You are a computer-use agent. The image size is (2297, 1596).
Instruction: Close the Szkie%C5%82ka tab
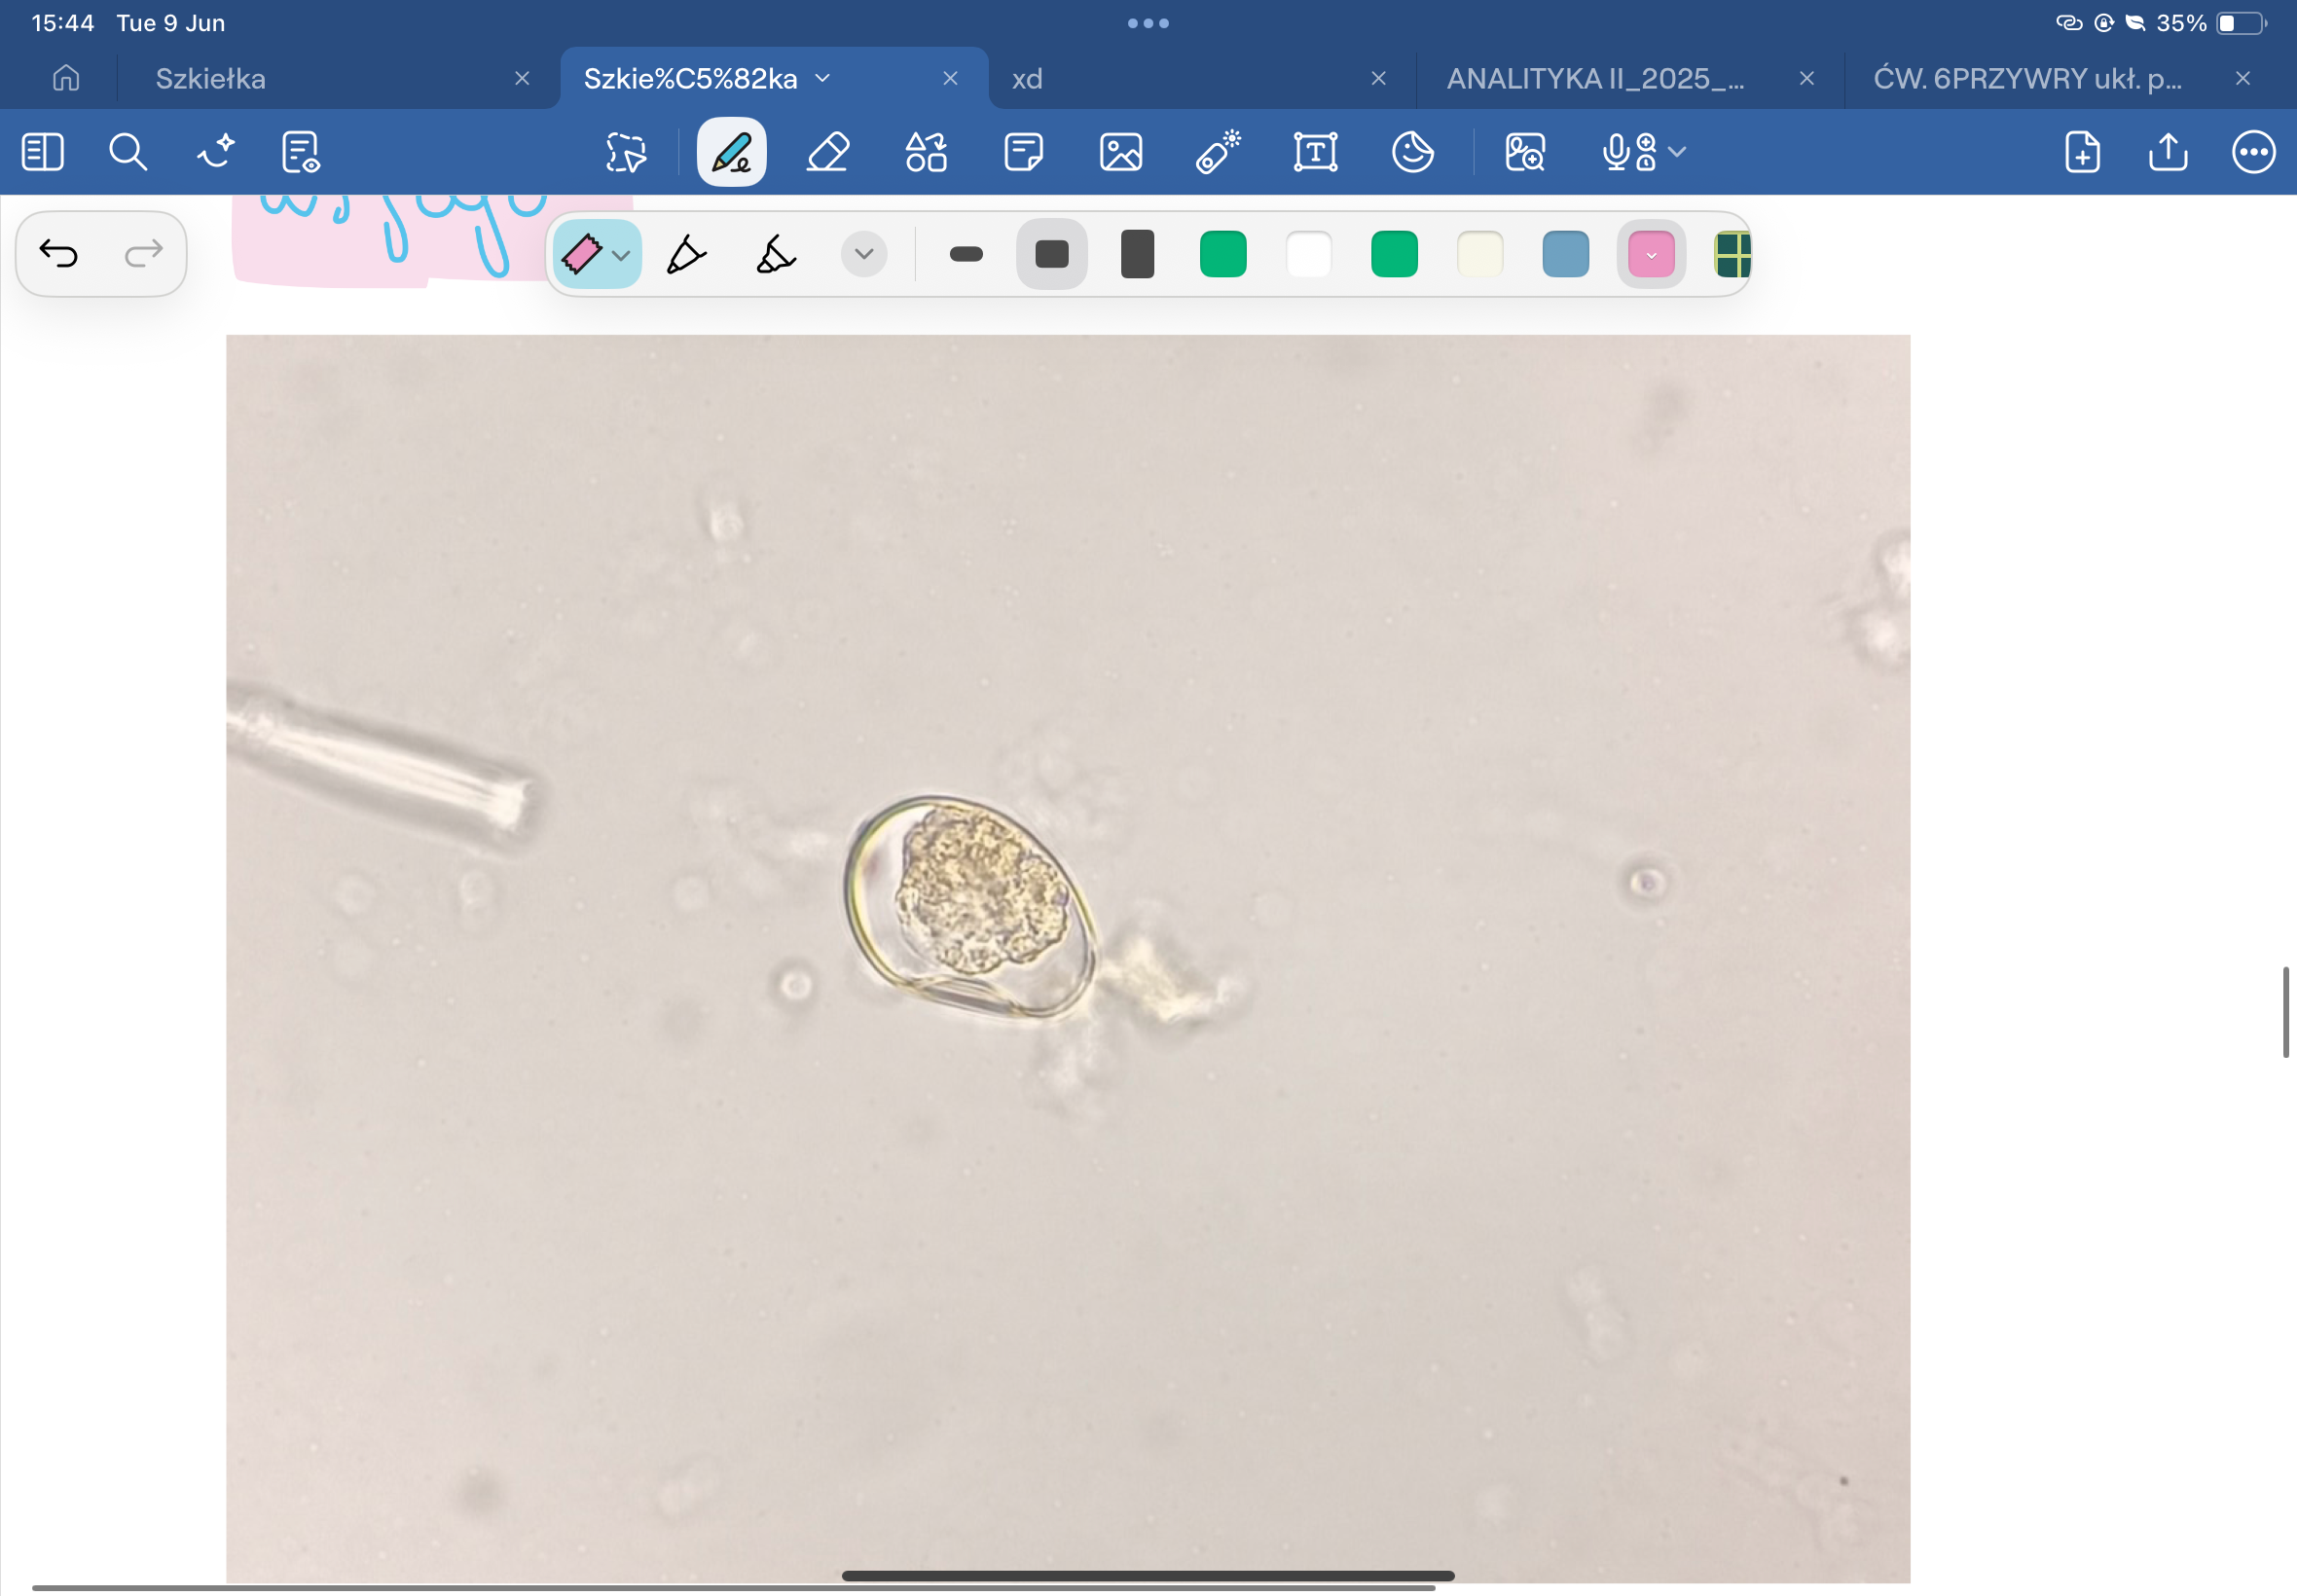coord(950,78)
